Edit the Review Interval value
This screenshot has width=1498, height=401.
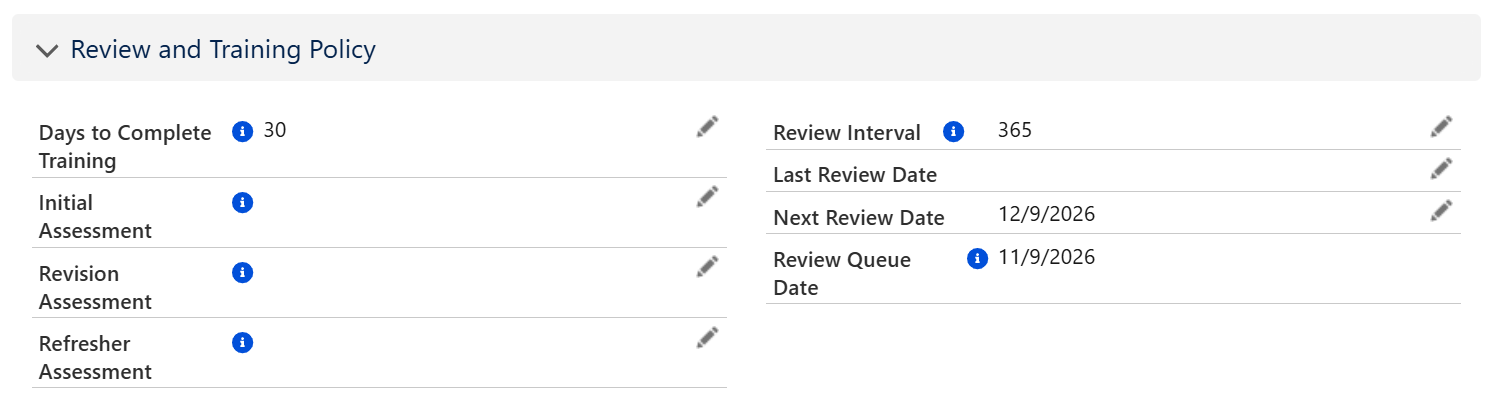1441,127
